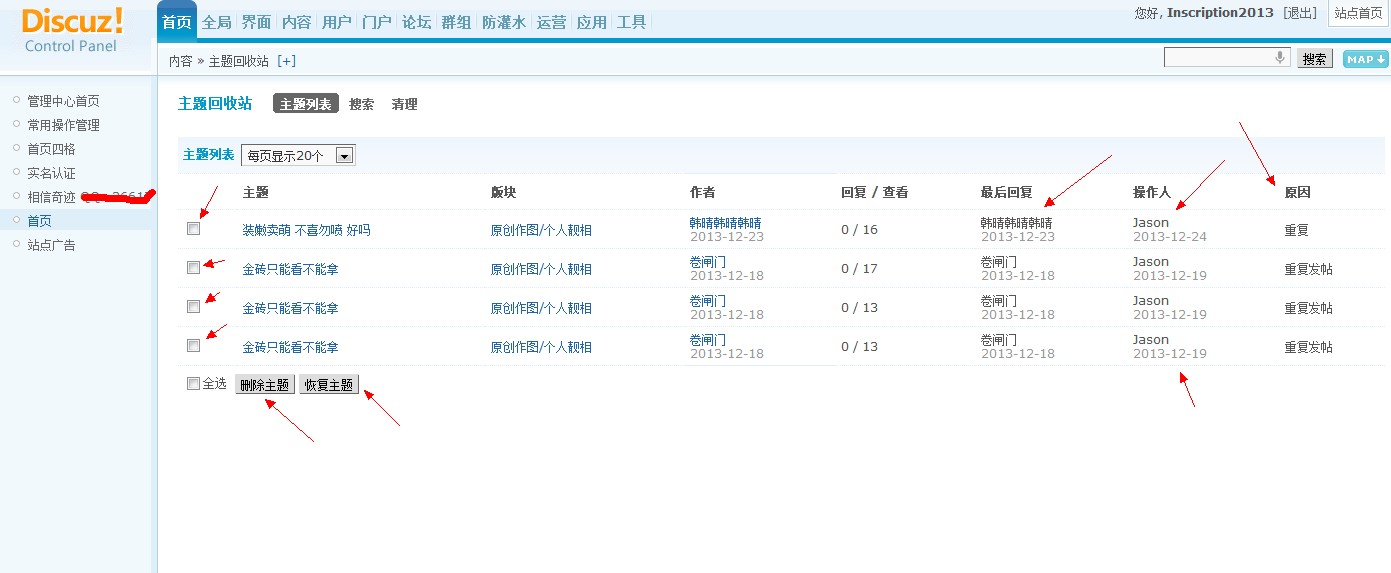Viewport: 1391px width, 573px height.
Task: Click the MAP button icon
Action: coord(1365,59)
